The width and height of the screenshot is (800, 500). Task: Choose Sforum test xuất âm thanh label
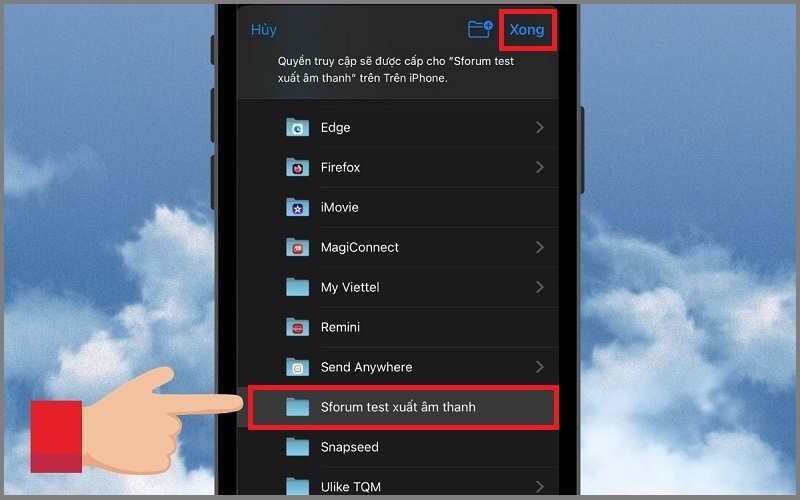(x=398, y=407)
